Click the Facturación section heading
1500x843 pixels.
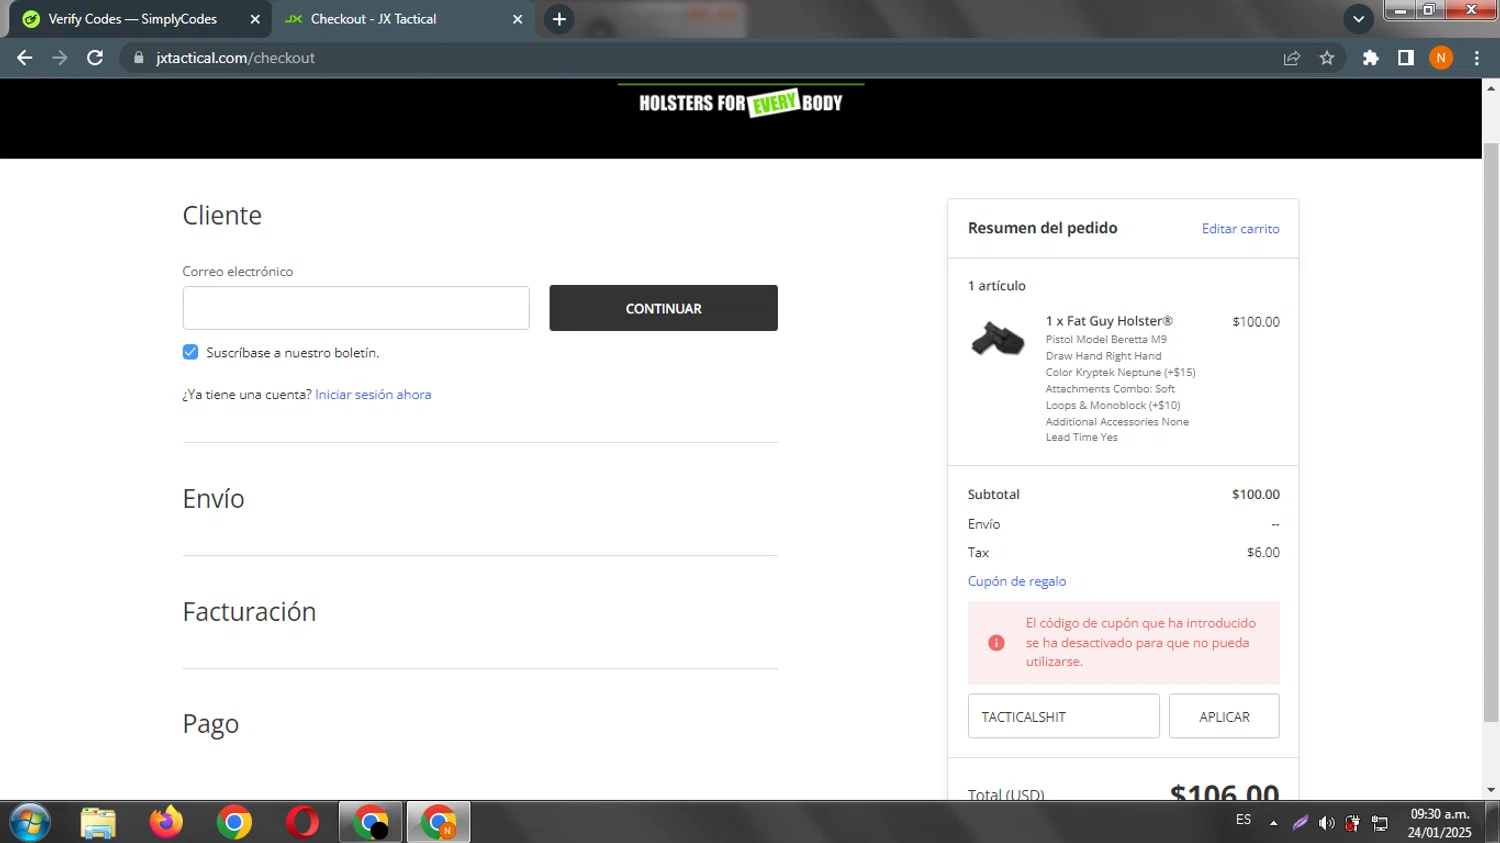click(x=249, y=611)
